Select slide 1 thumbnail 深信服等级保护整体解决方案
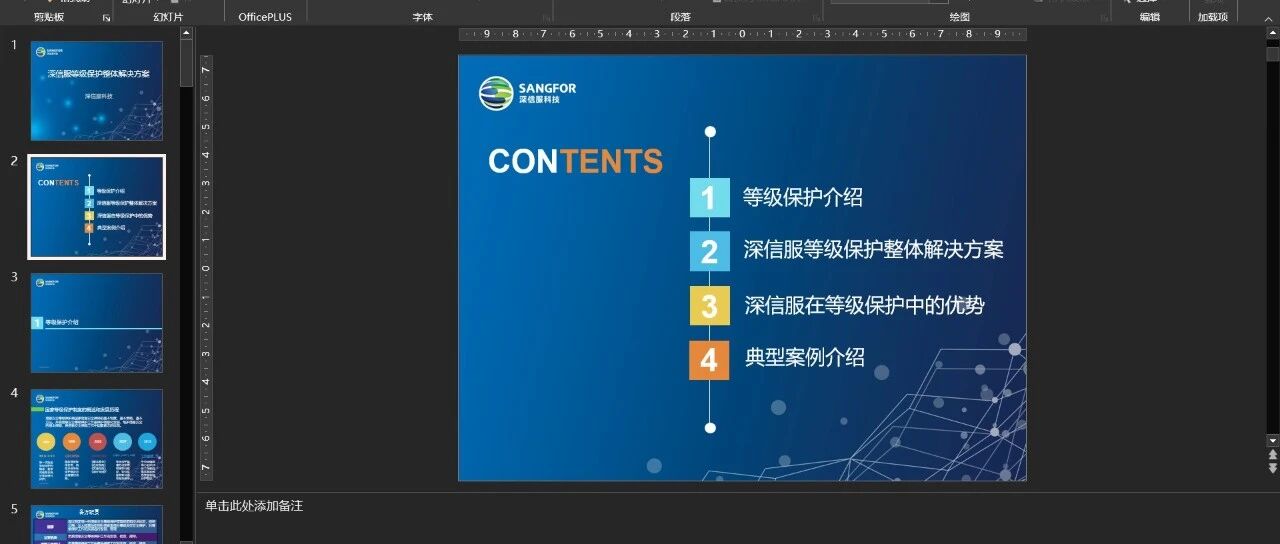 point(97,91)
